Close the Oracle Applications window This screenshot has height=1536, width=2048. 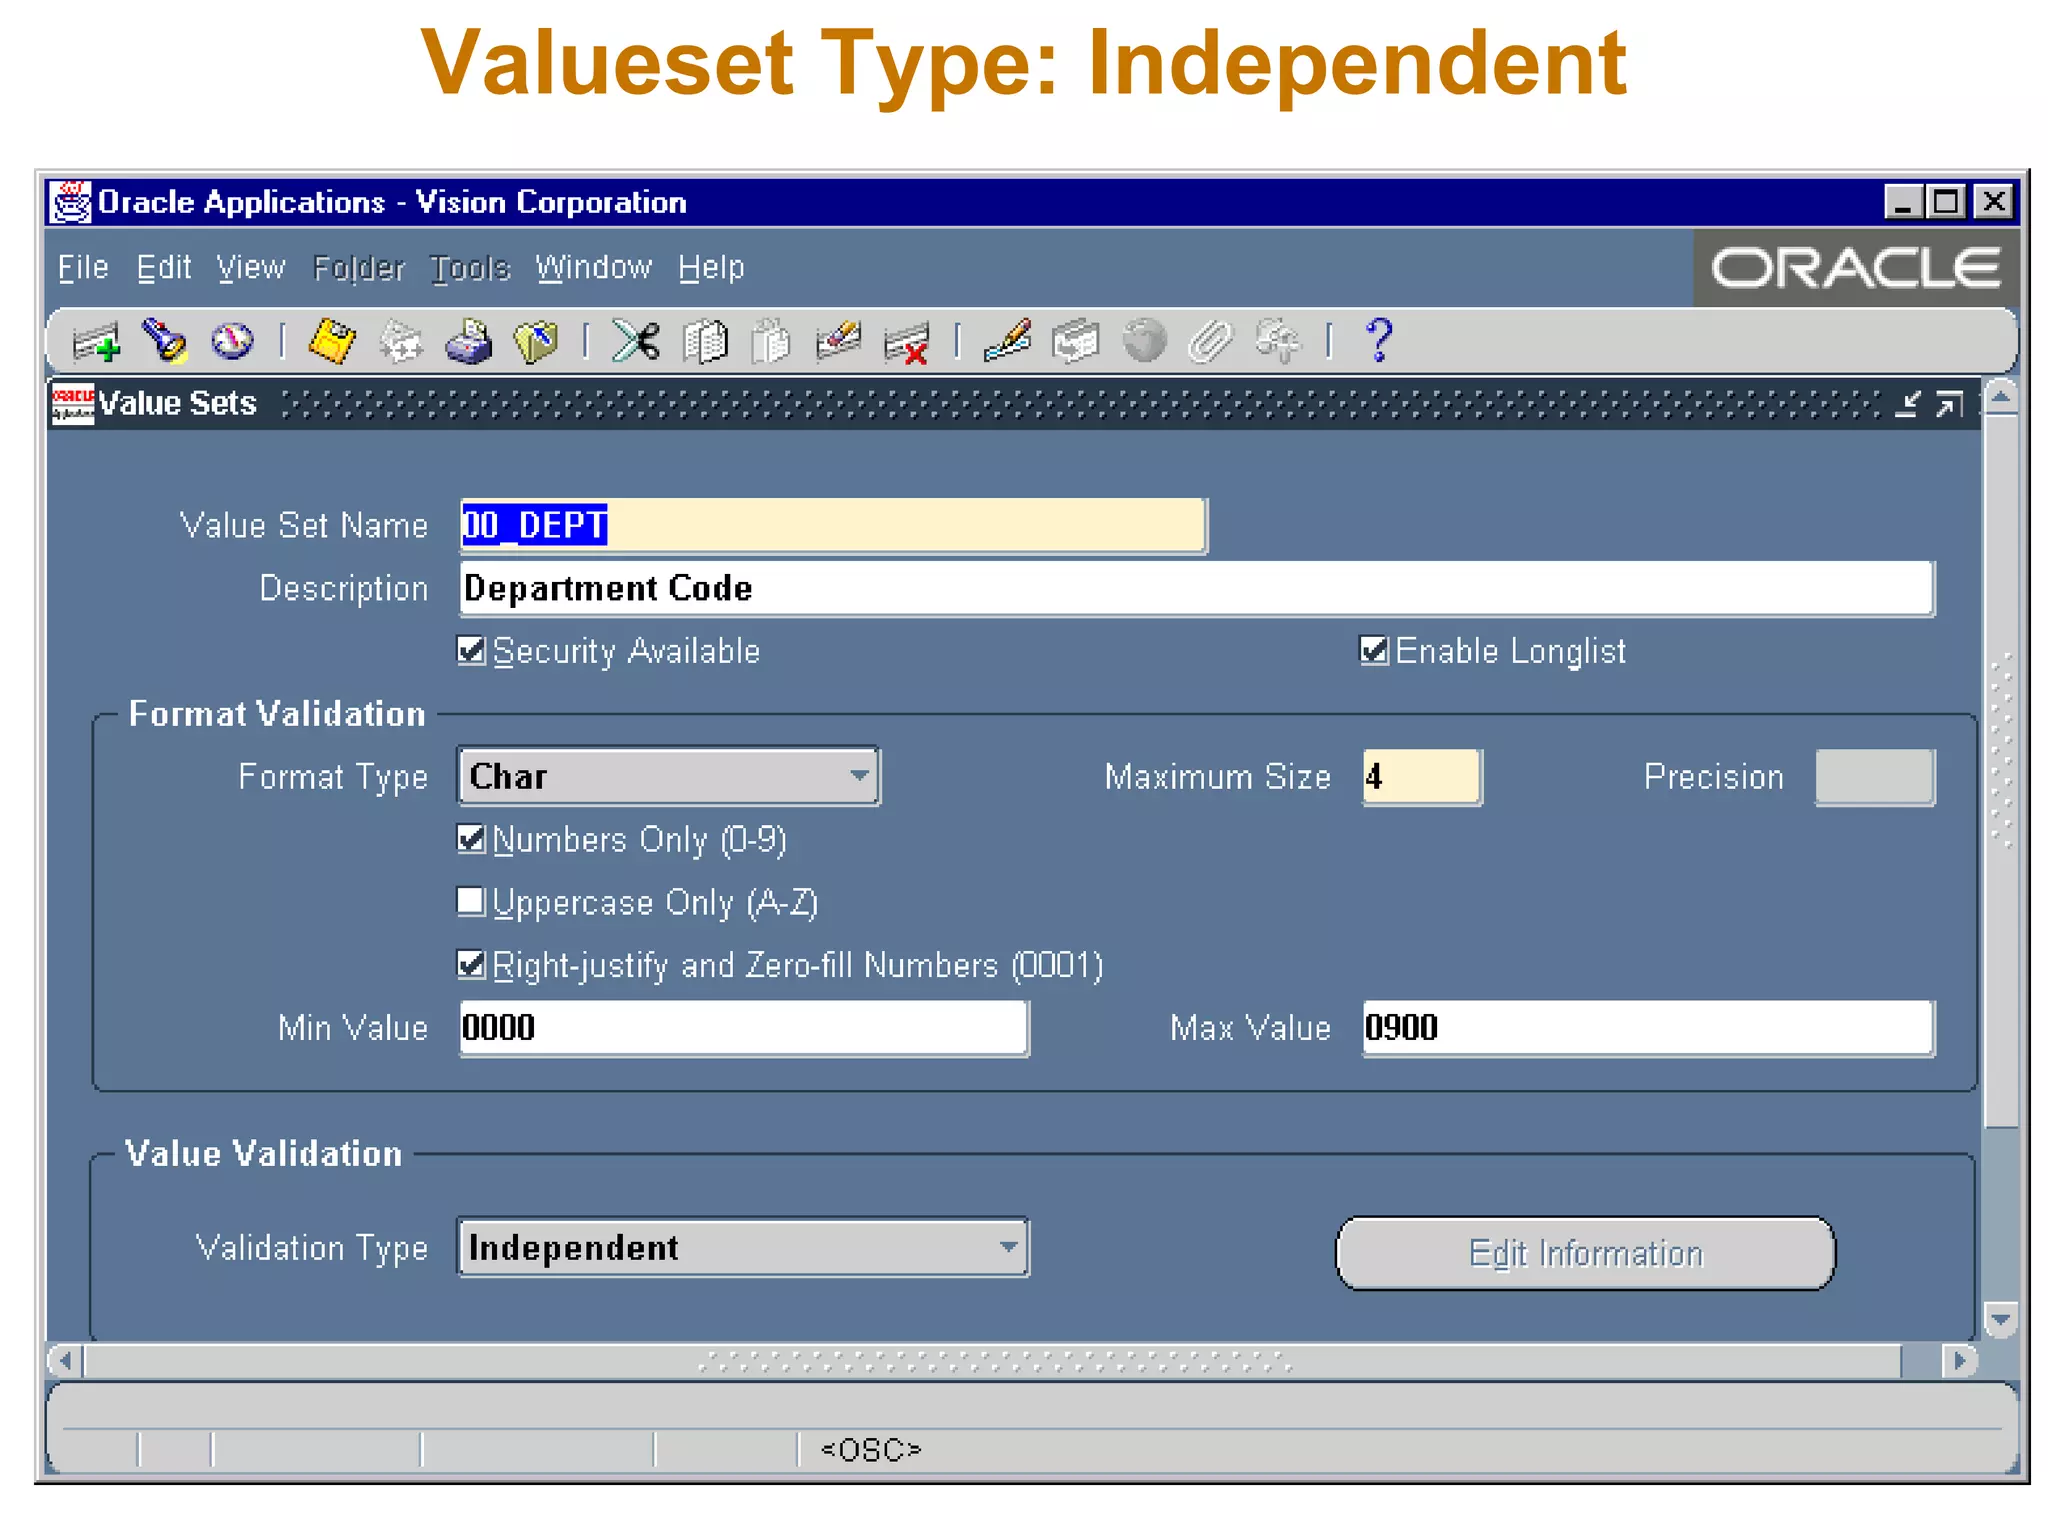click(1993, 203)
